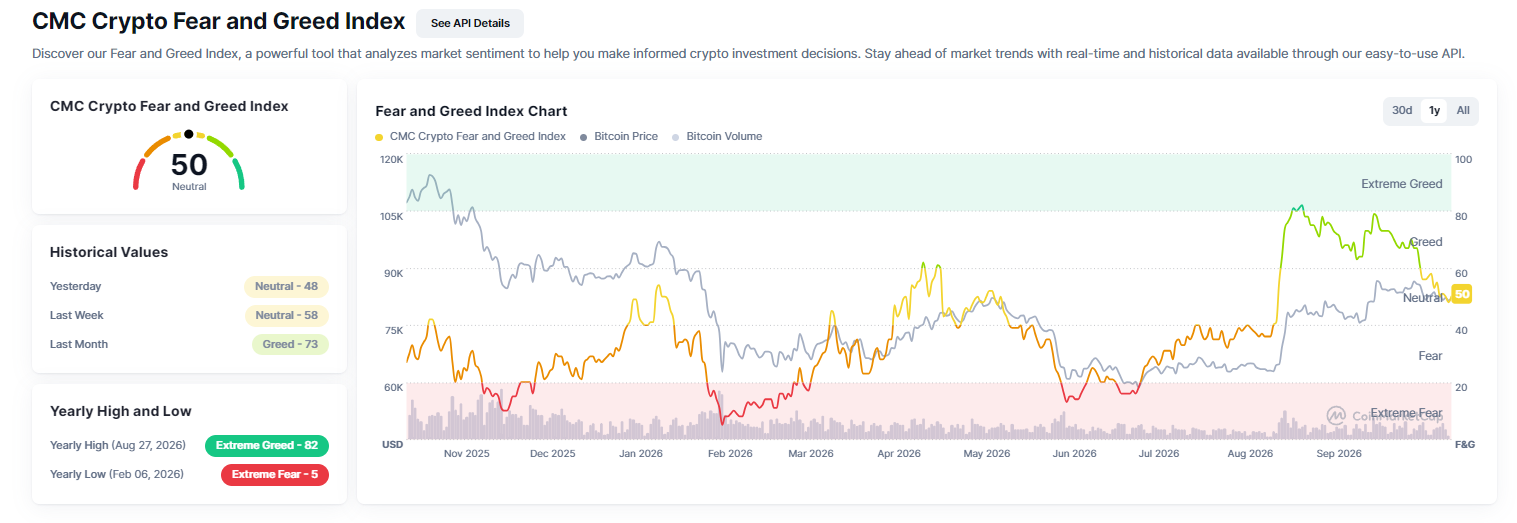
Task: Toggle Bitcoin Price legend series
Action: pyautogui.click(x=619, y=136)
